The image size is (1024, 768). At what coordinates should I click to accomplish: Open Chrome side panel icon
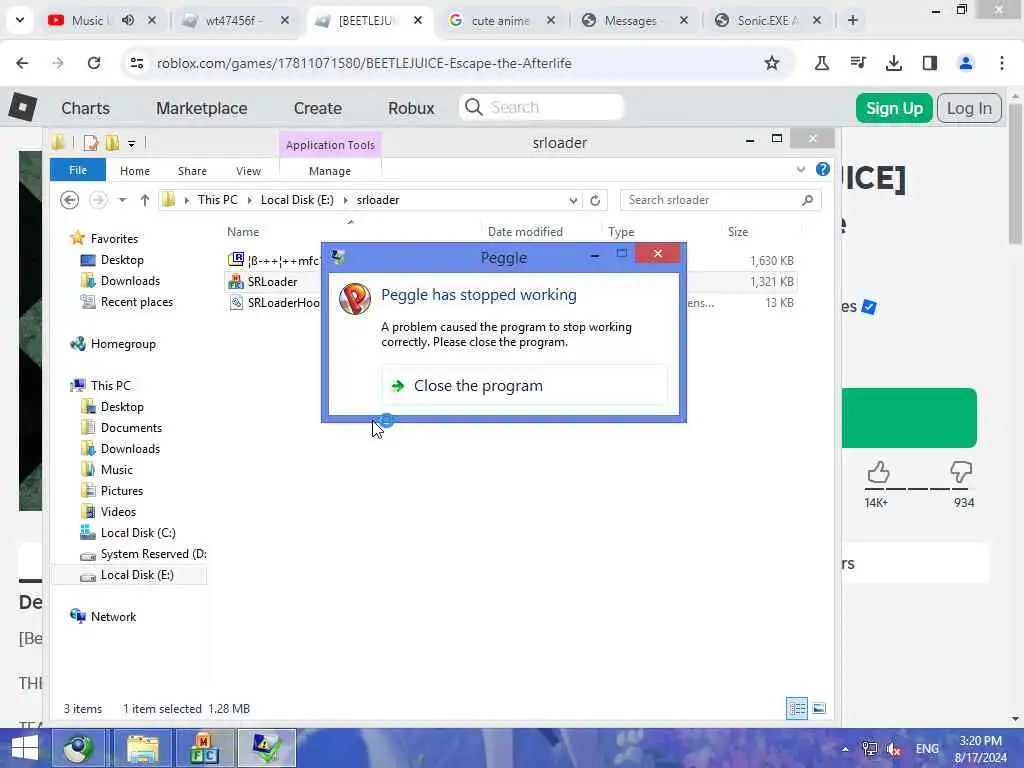[x=930, y=63]
